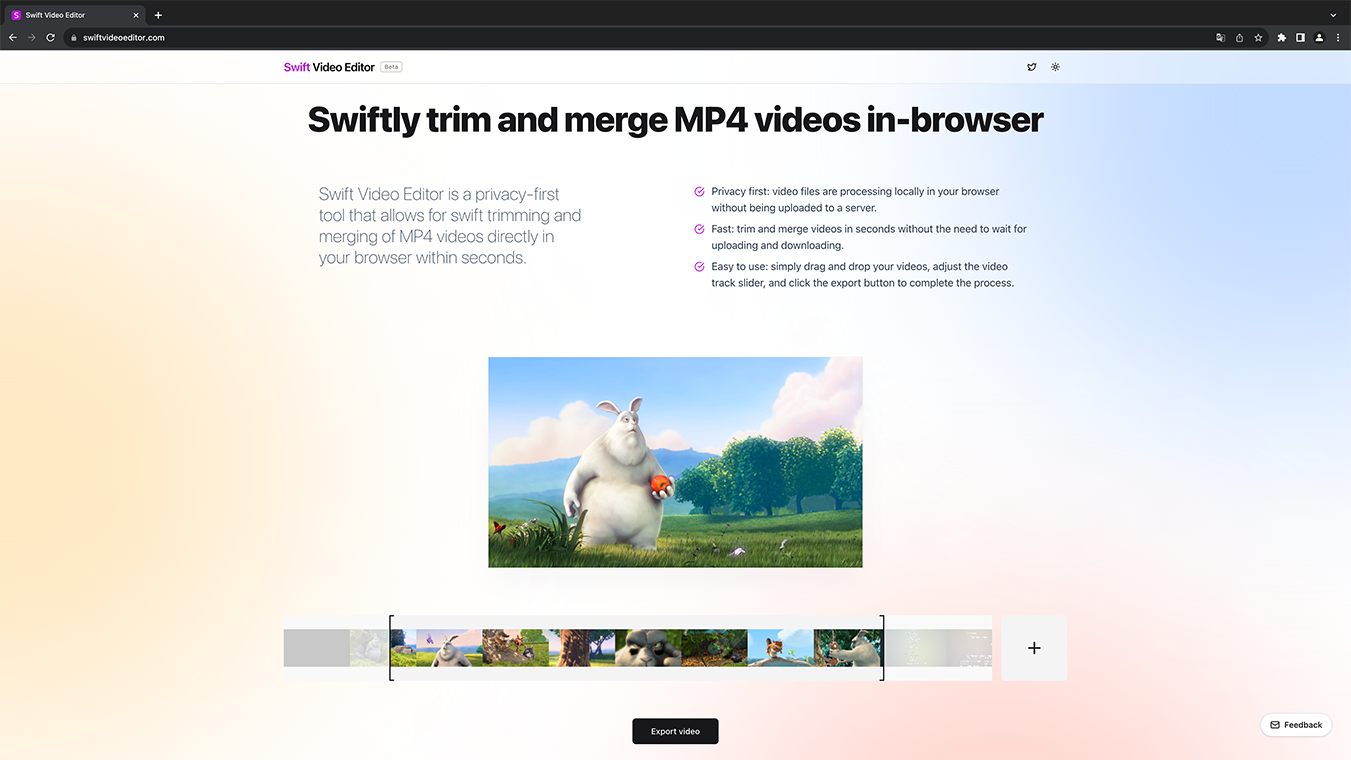Click the Export video button
The height and width of the screenshot is (760, 1351).
(675, 731)
